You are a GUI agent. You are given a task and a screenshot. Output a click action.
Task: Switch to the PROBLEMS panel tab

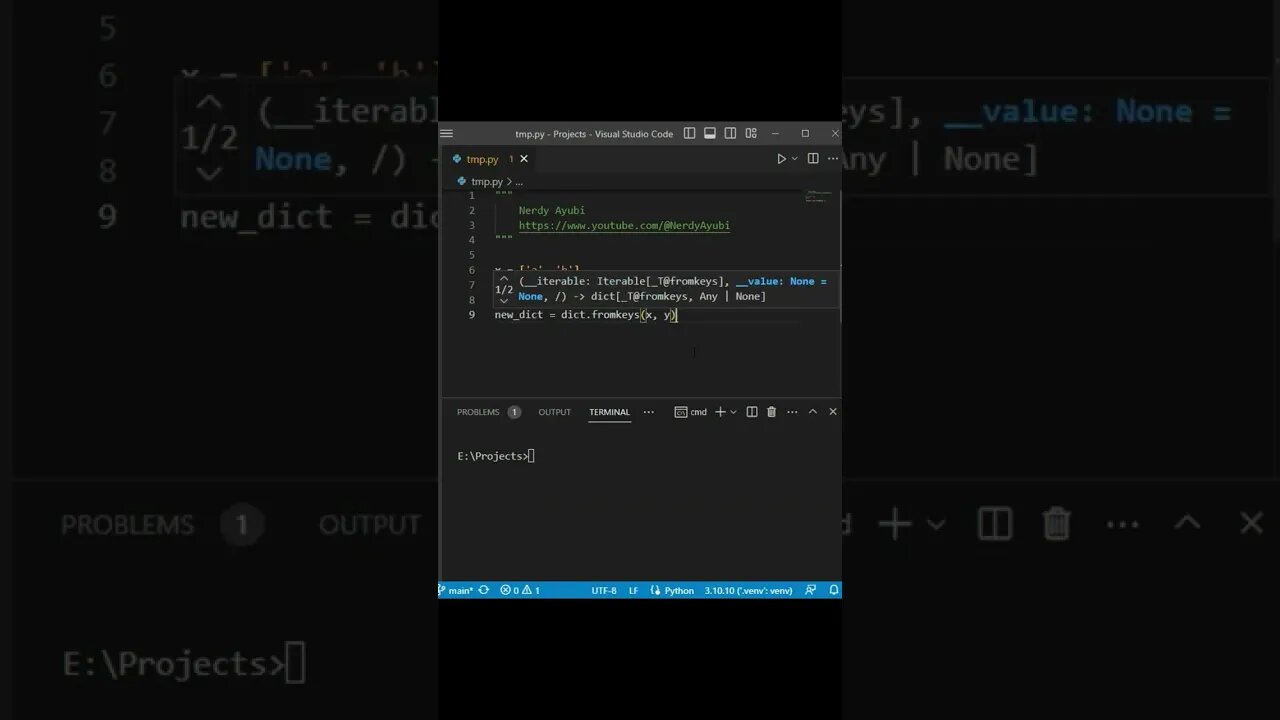(x=478, y=412)
